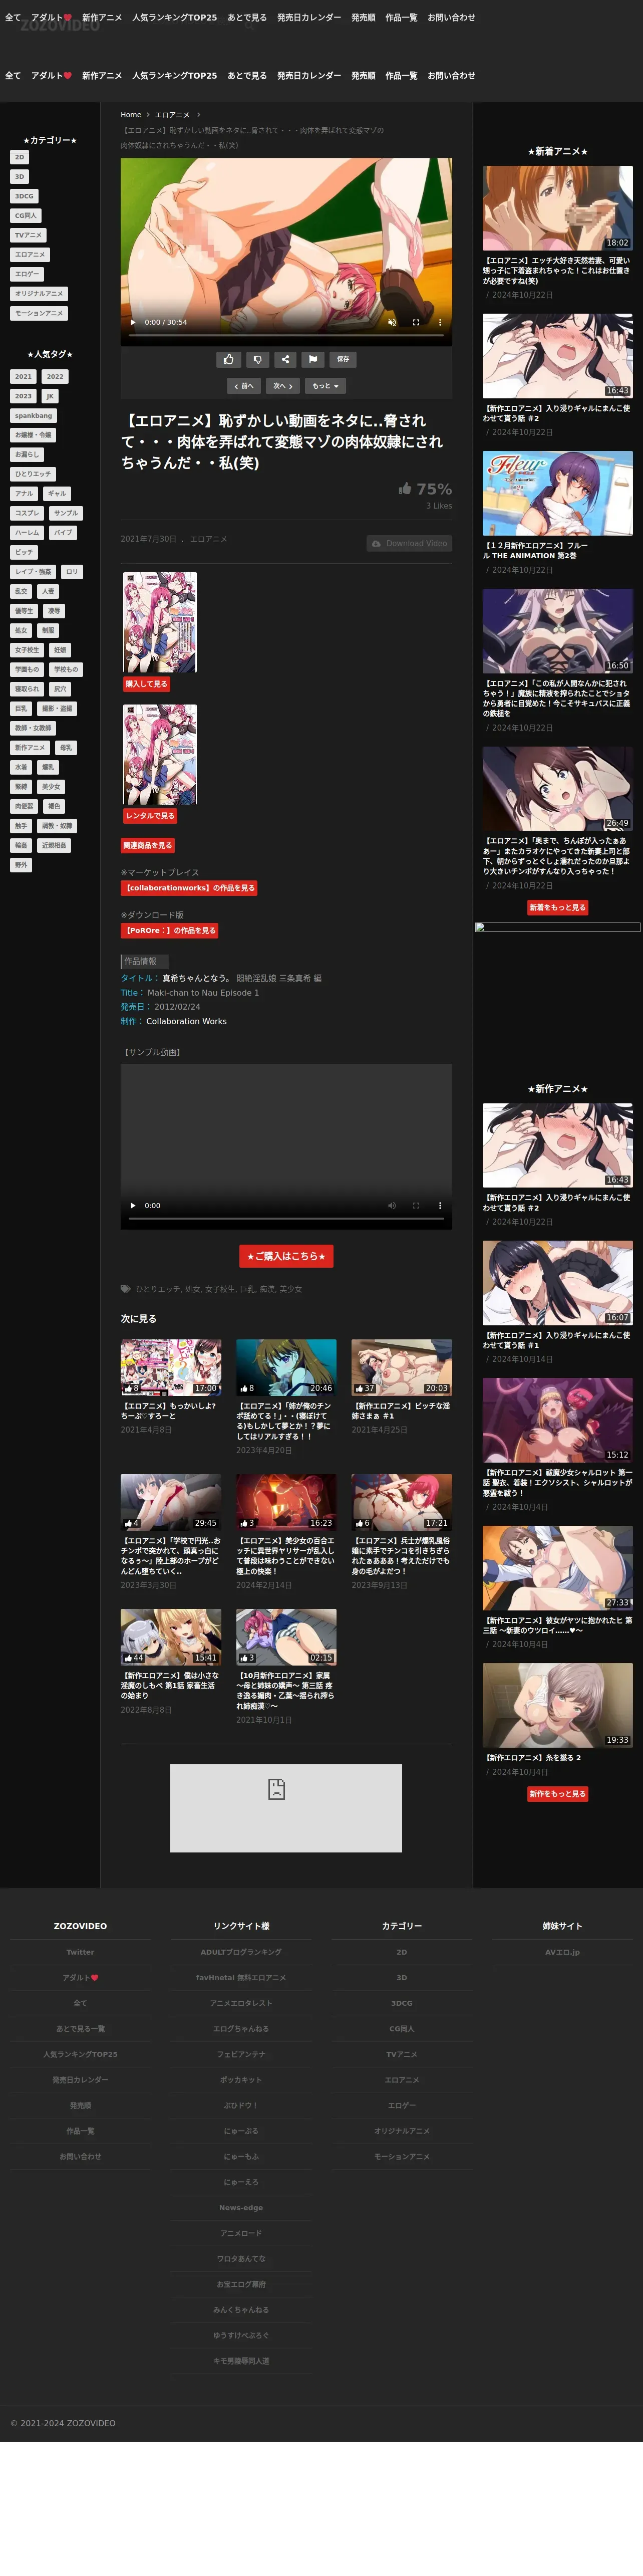643x2576 pixels.
Task: Open the [PoRore：] の作品を見る link
Action: coord(170,930)
